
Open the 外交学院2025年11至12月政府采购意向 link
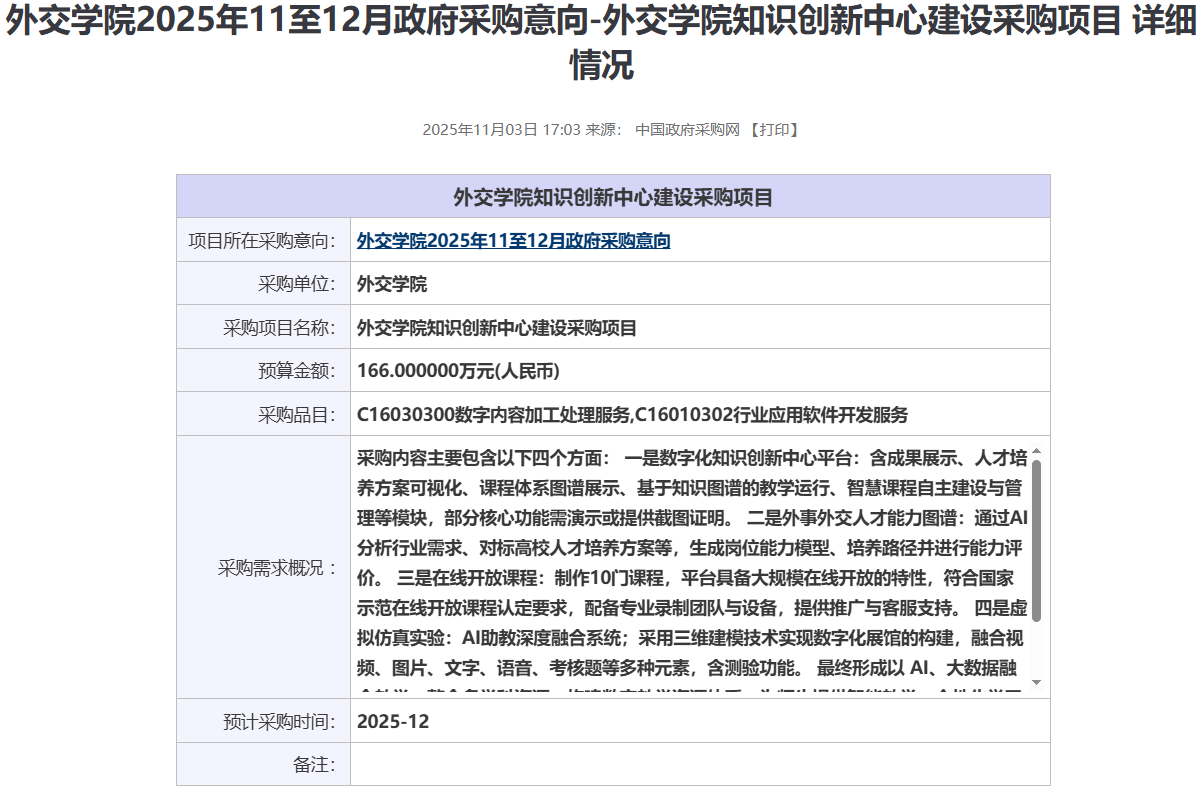coord(513,241)
